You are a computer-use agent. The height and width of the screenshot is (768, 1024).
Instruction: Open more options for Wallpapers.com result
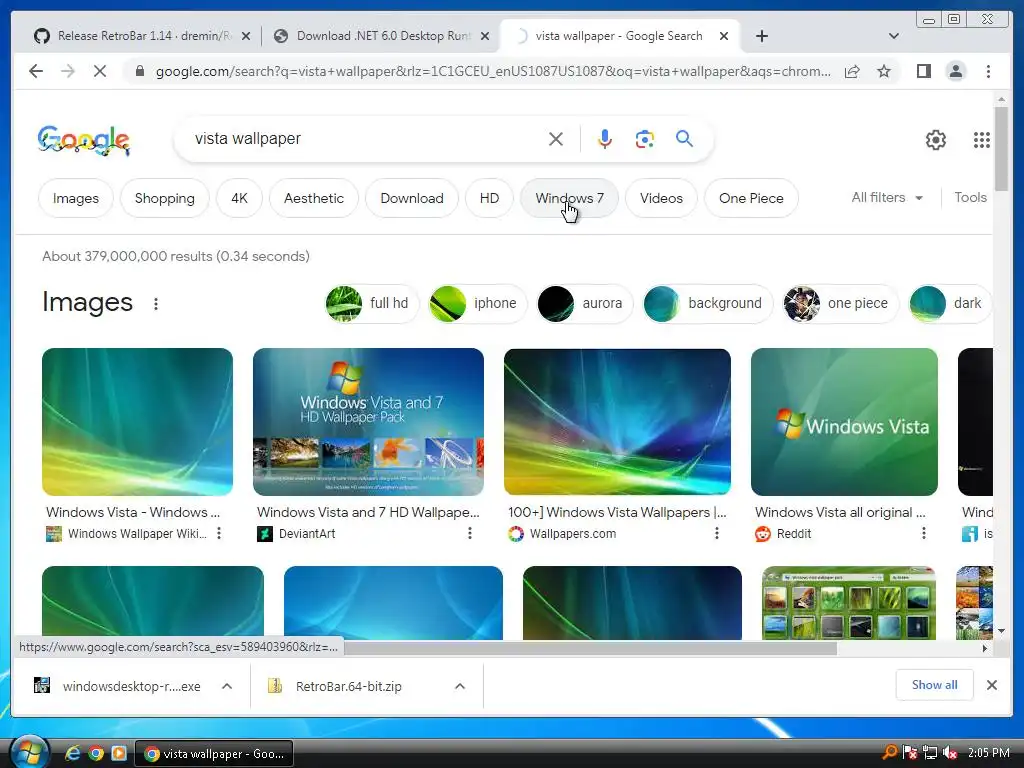[716, 534]
